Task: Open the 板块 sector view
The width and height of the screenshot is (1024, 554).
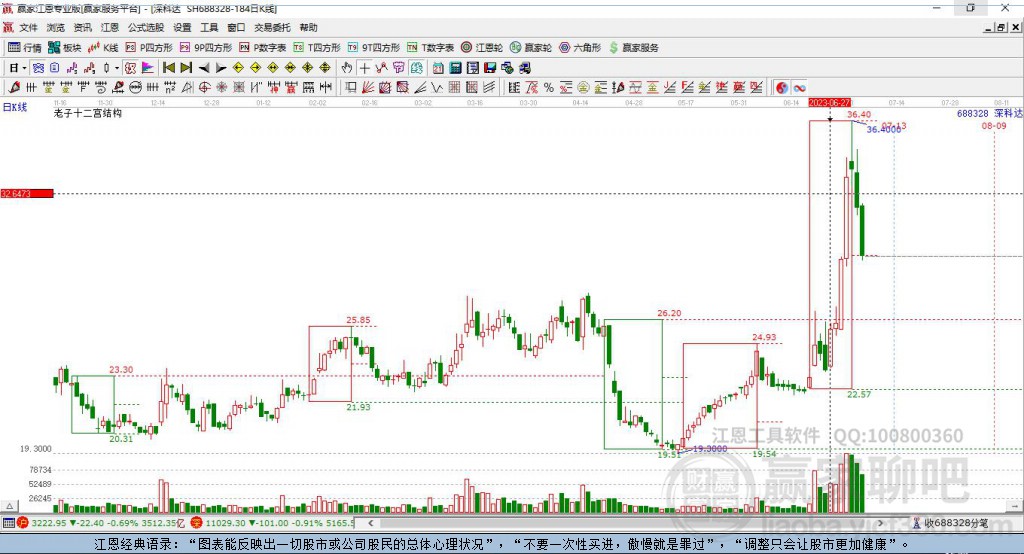Action: 65,48
